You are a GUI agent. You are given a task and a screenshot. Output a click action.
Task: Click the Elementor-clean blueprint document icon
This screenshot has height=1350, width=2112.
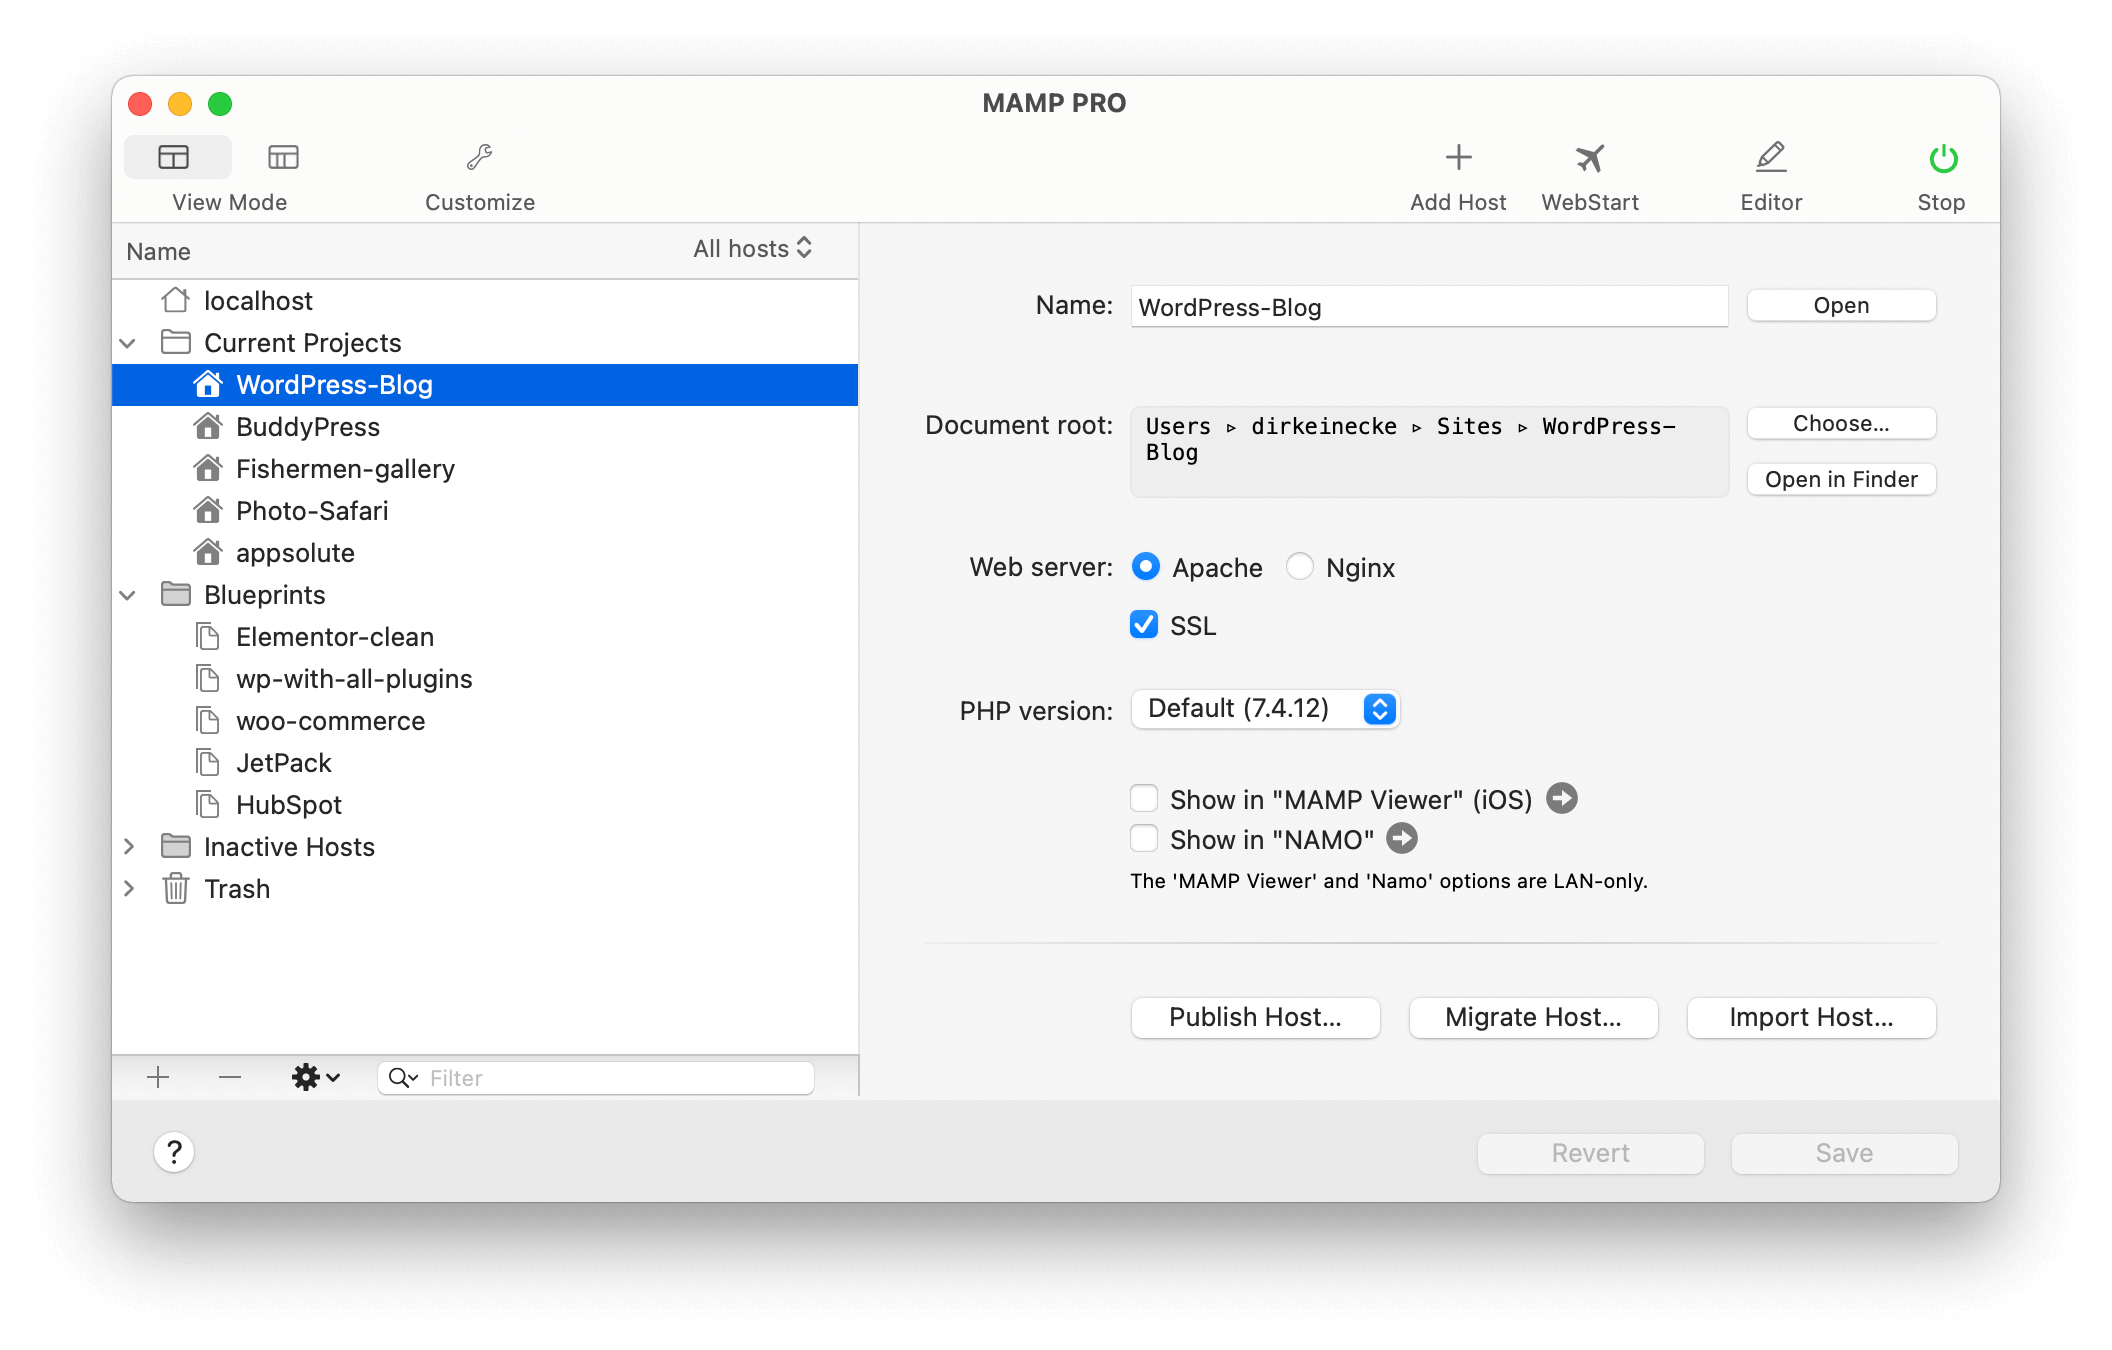(208, 636)
